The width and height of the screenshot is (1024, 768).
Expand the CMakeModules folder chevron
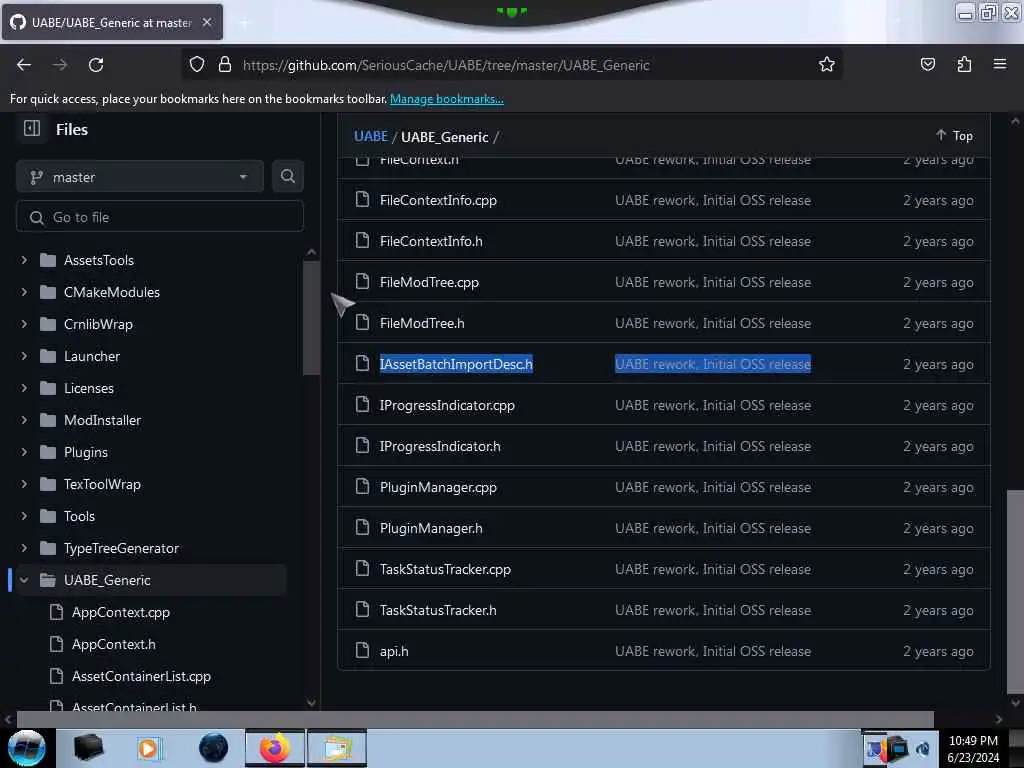[x=24, y=292]
